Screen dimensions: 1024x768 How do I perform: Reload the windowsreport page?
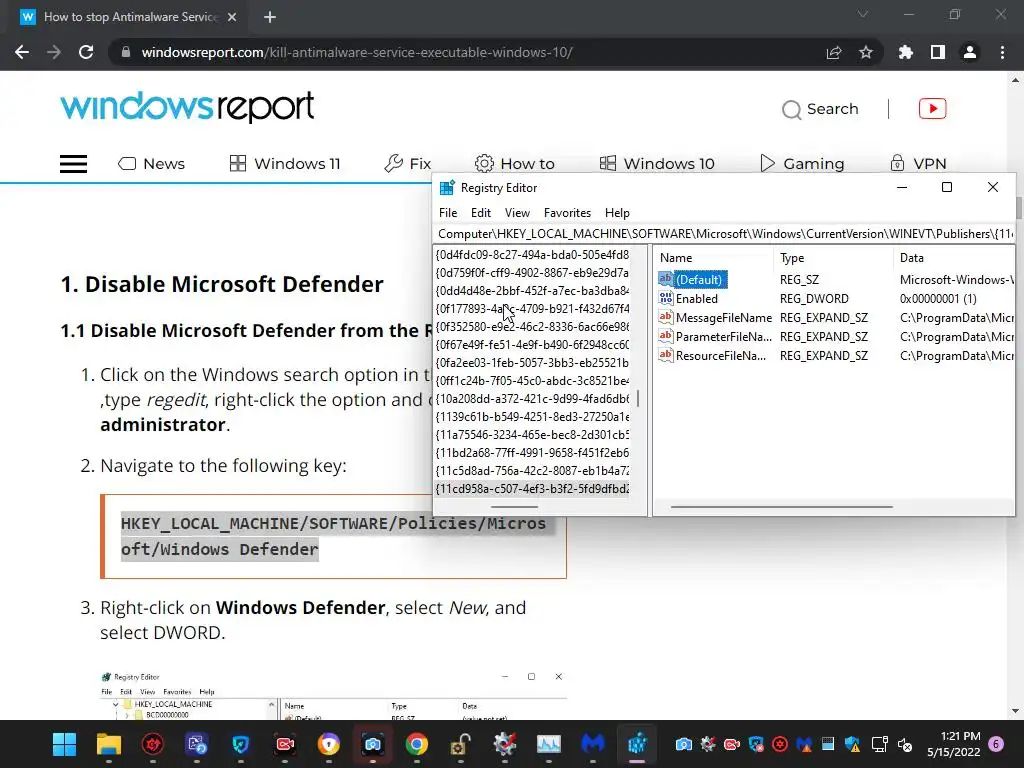click(x=86, y=52)
